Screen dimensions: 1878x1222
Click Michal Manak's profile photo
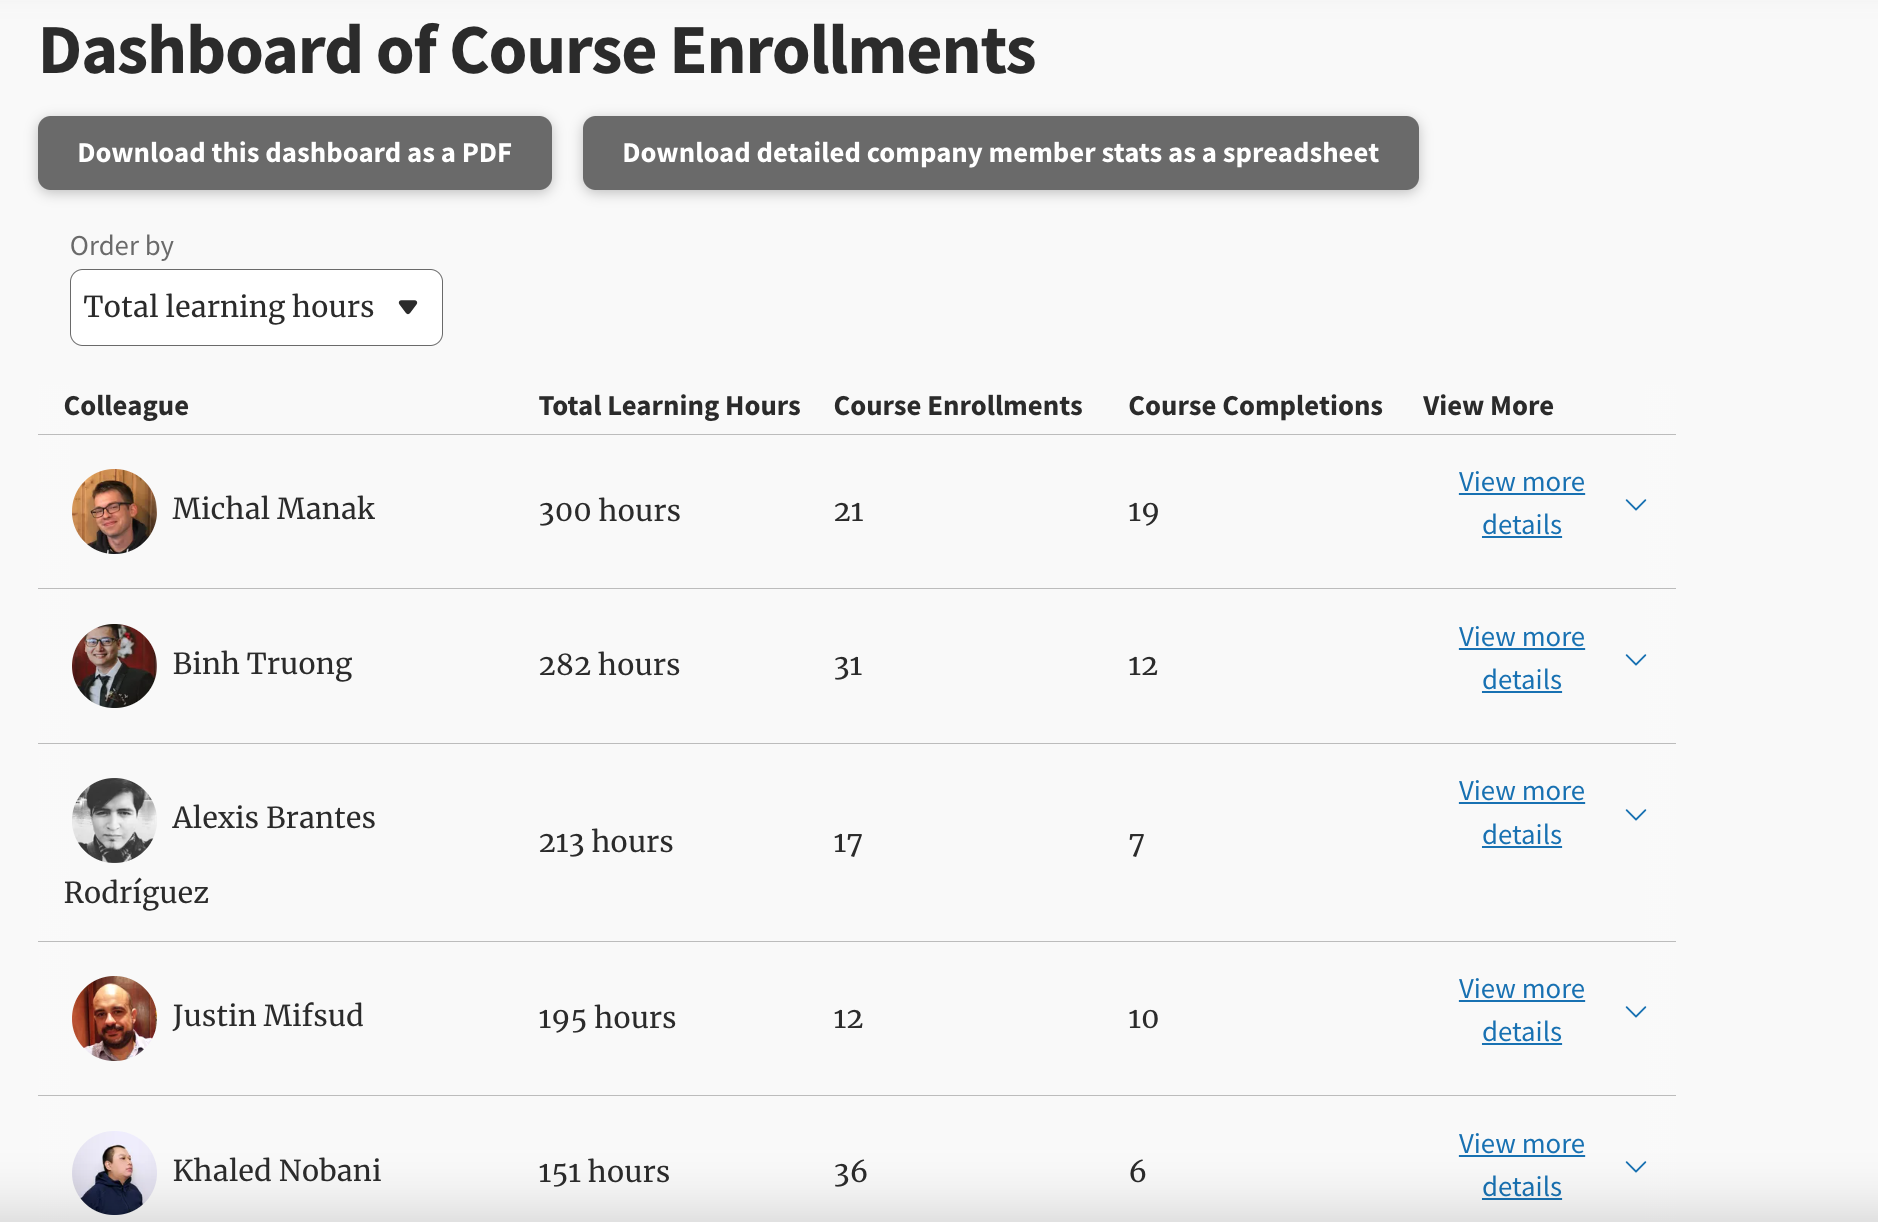click(114, 511)
